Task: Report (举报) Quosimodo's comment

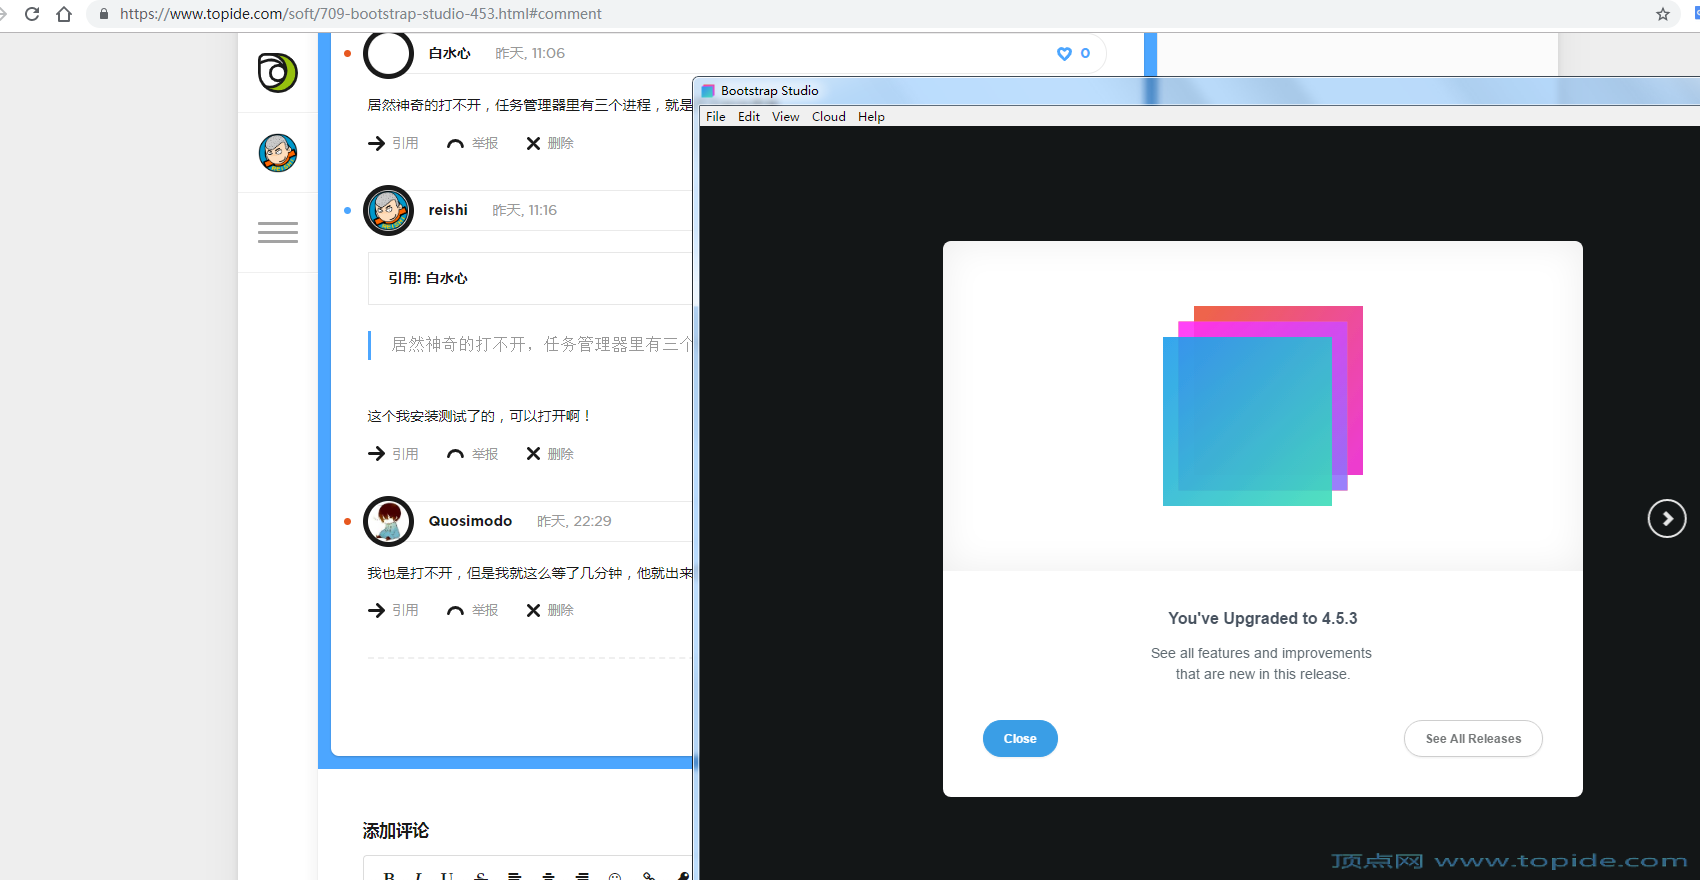Action: tap(472, 610)
